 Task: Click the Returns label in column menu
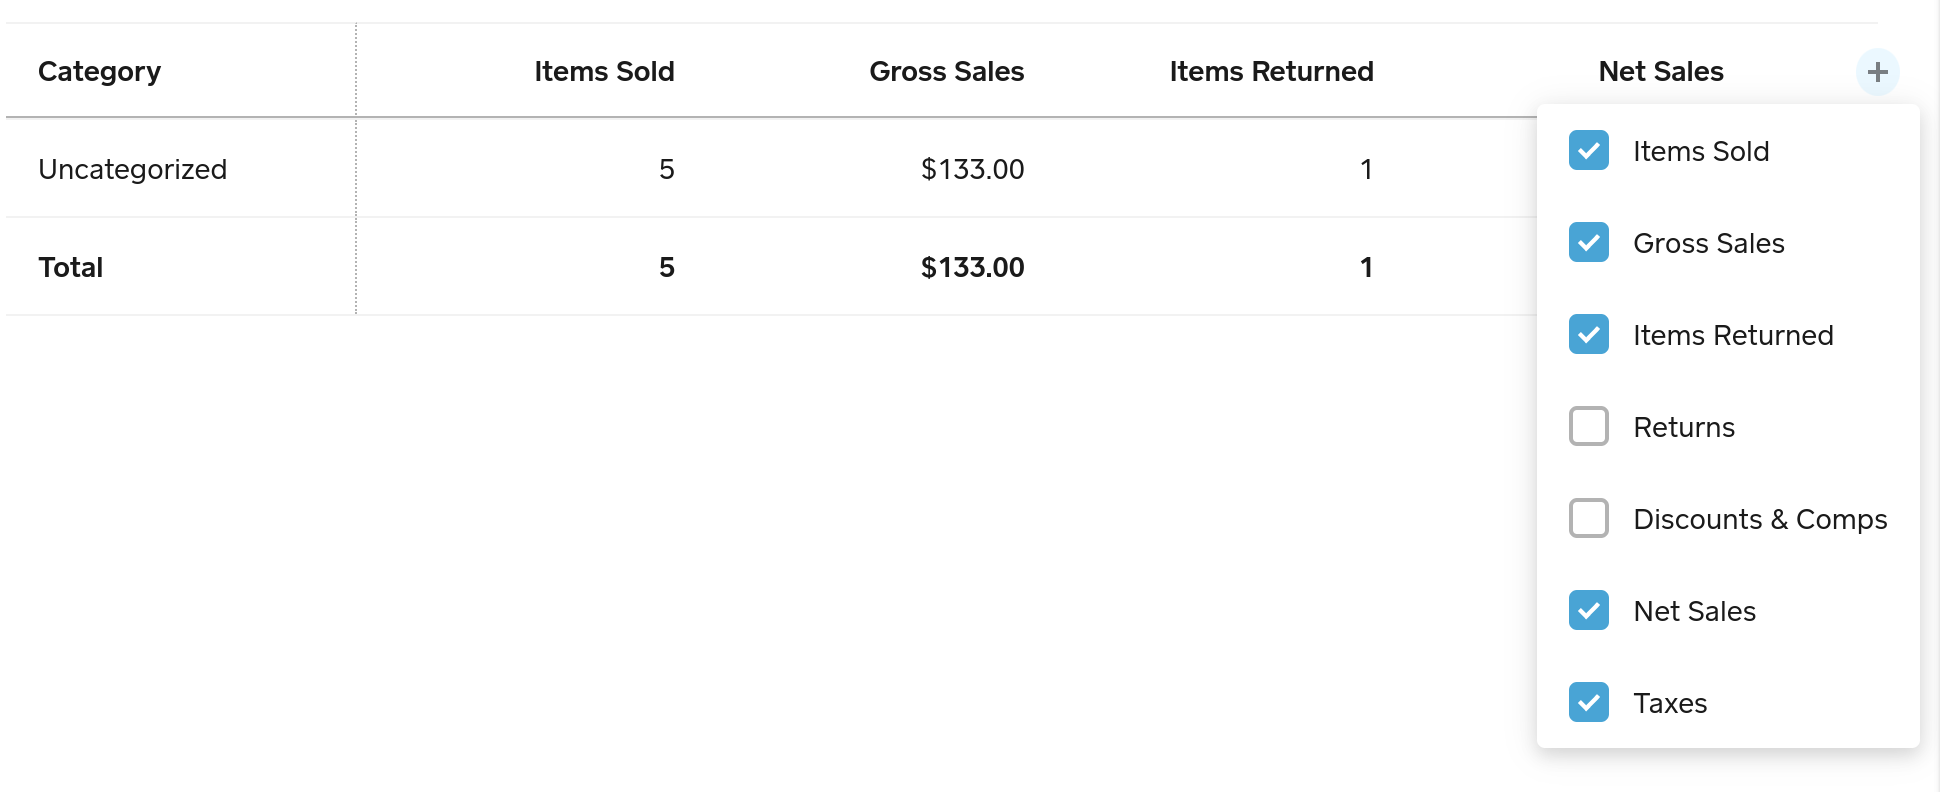(x=1683, y=428)
